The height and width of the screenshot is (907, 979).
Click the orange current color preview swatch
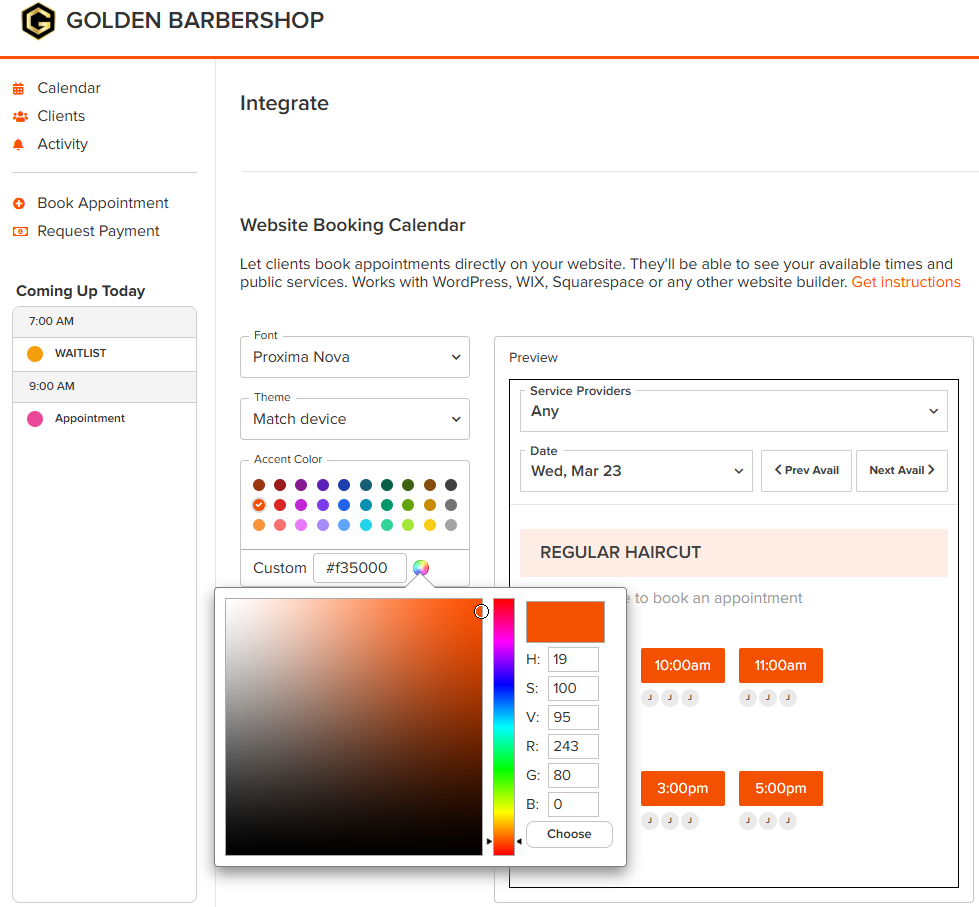pyautogui.click(x=565, y=622)
